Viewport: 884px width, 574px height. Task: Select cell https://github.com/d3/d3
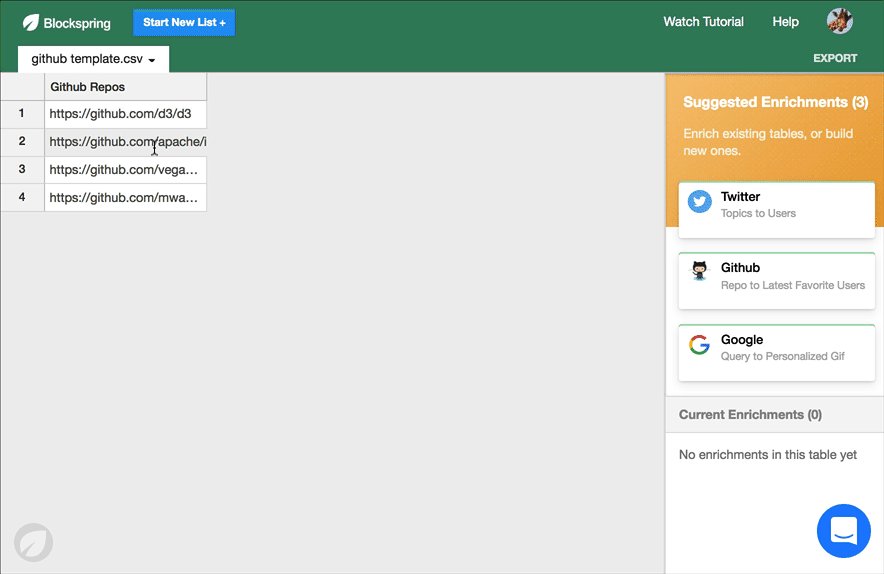[125, 114]
